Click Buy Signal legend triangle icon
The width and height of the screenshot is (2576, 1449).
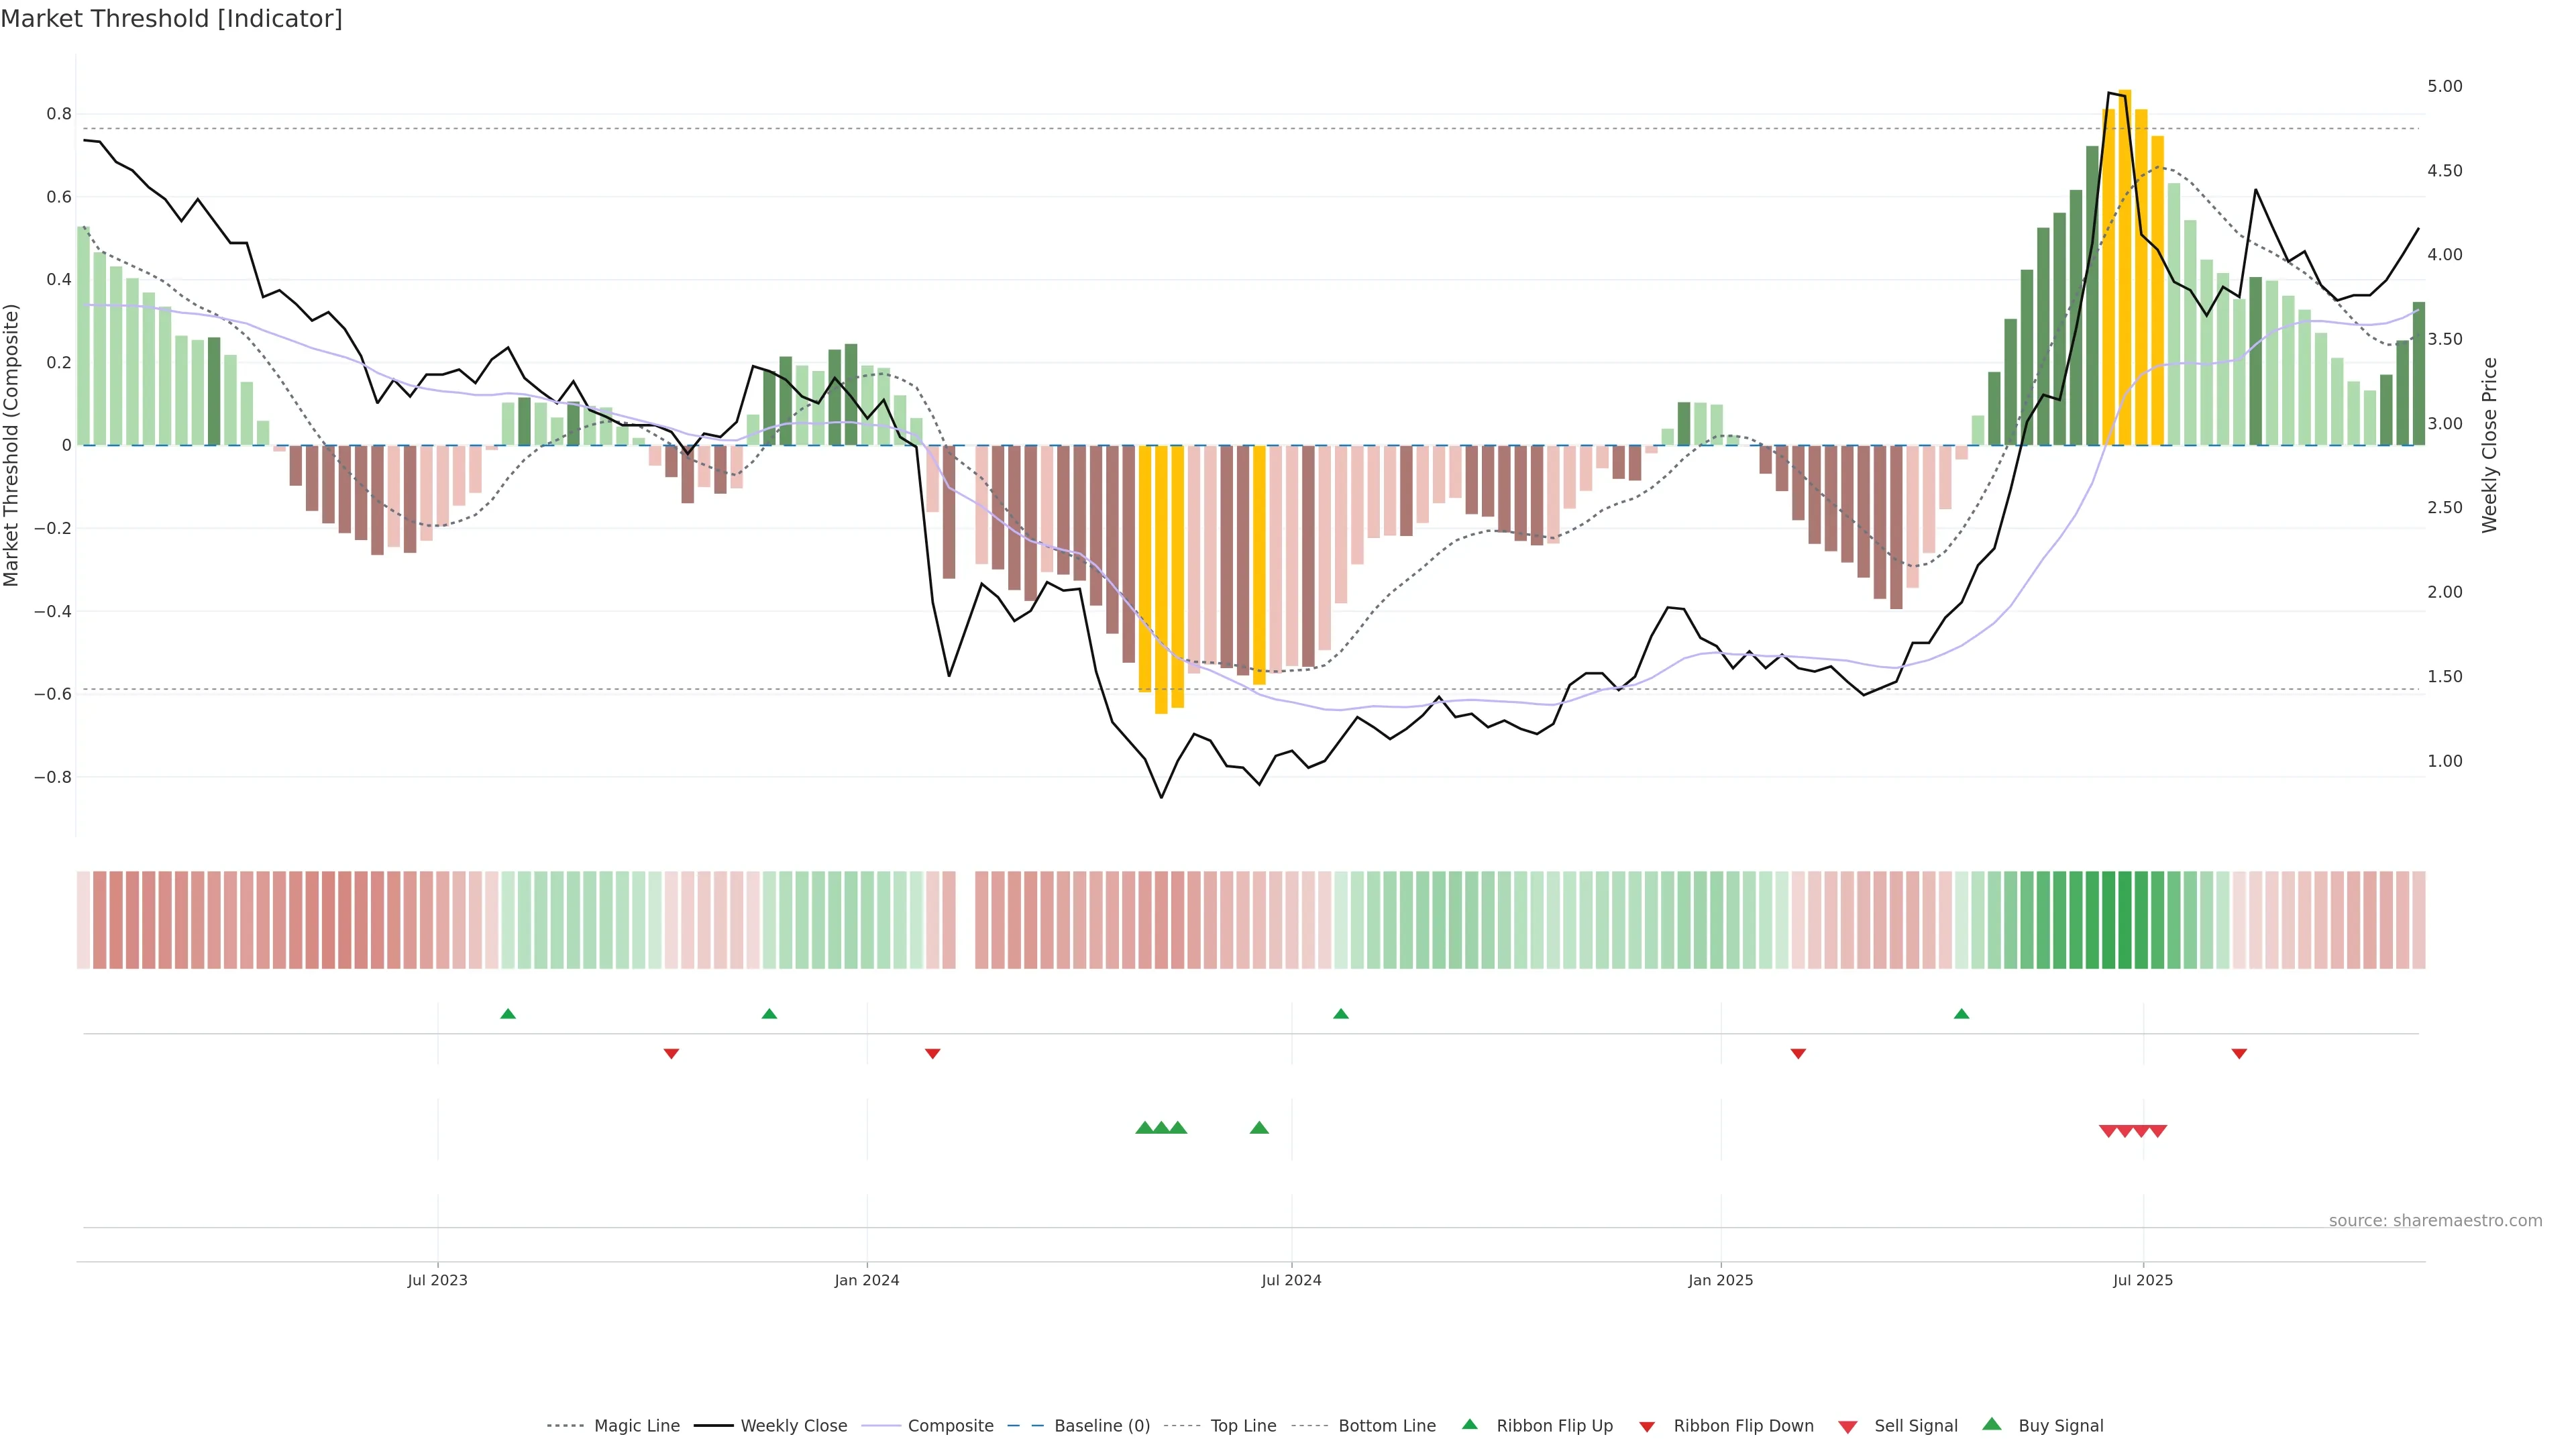[1992, 1424]
